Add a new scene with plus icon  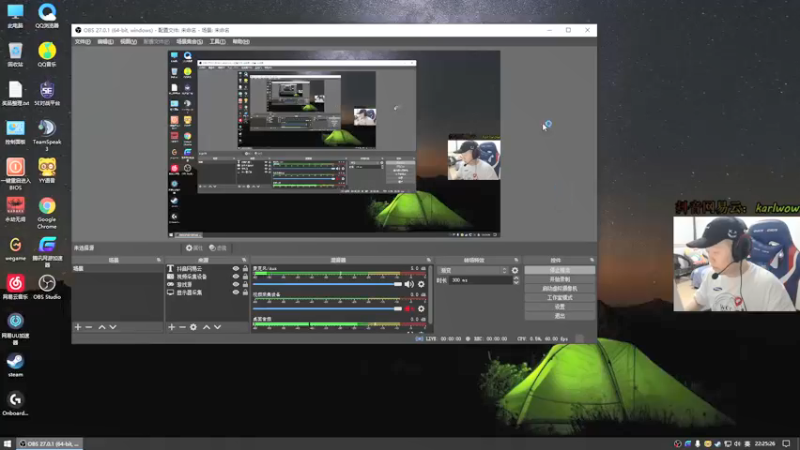pyautogui.click(x=78, y=327)
